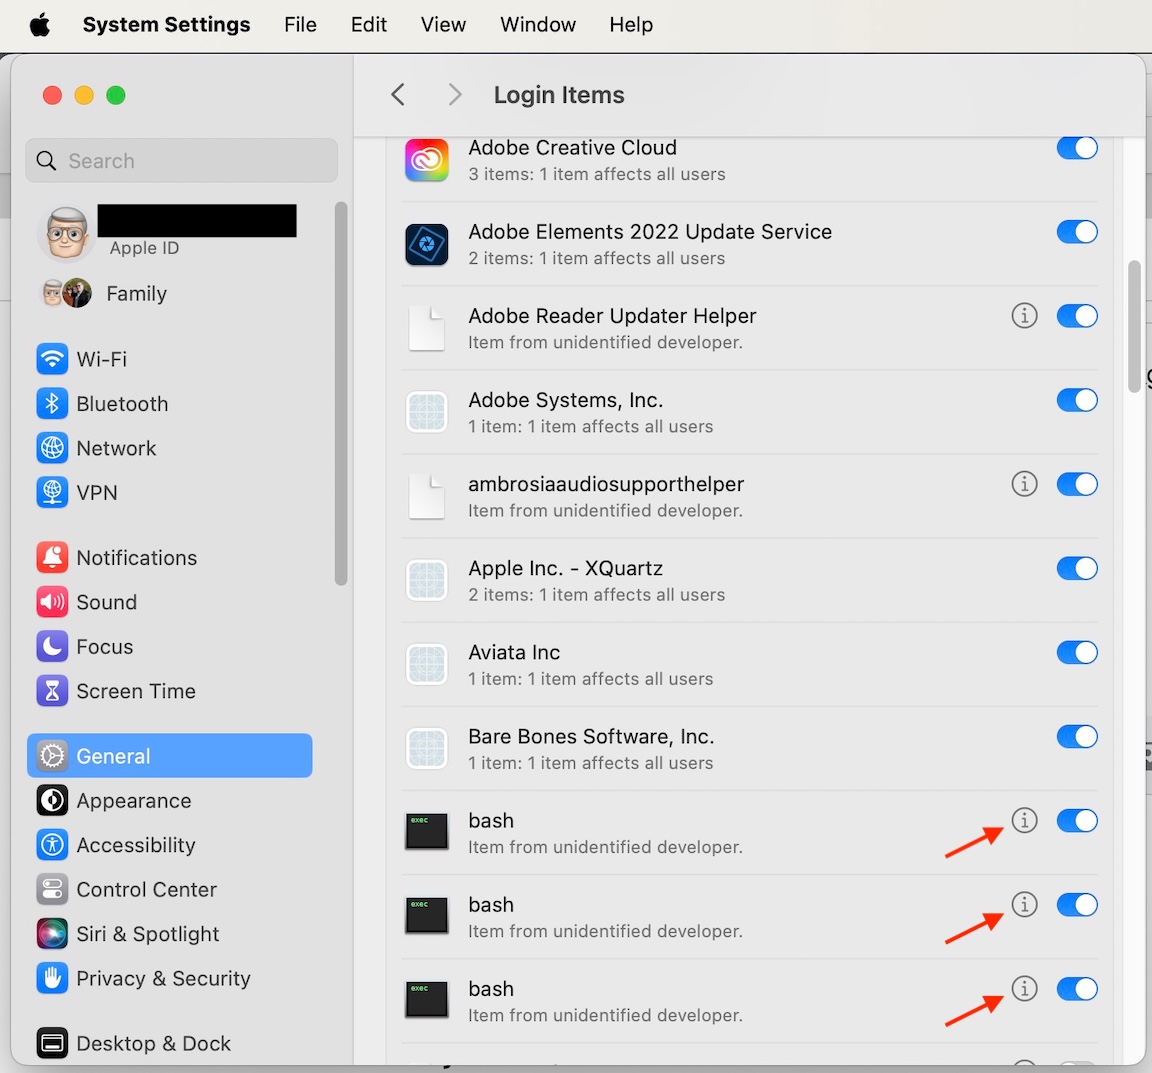Select the VPN icon in sidebar
The image size is (1152, 1073).
[x=52, y=492]
